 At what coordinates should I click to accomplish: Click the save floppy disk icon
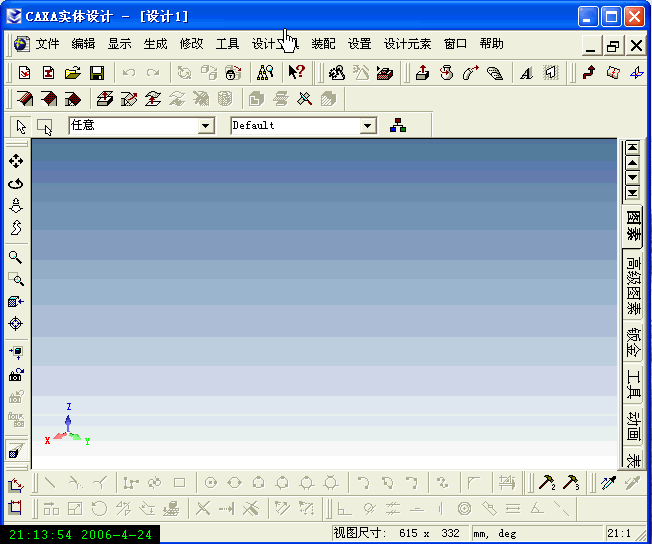click(97, 73)
